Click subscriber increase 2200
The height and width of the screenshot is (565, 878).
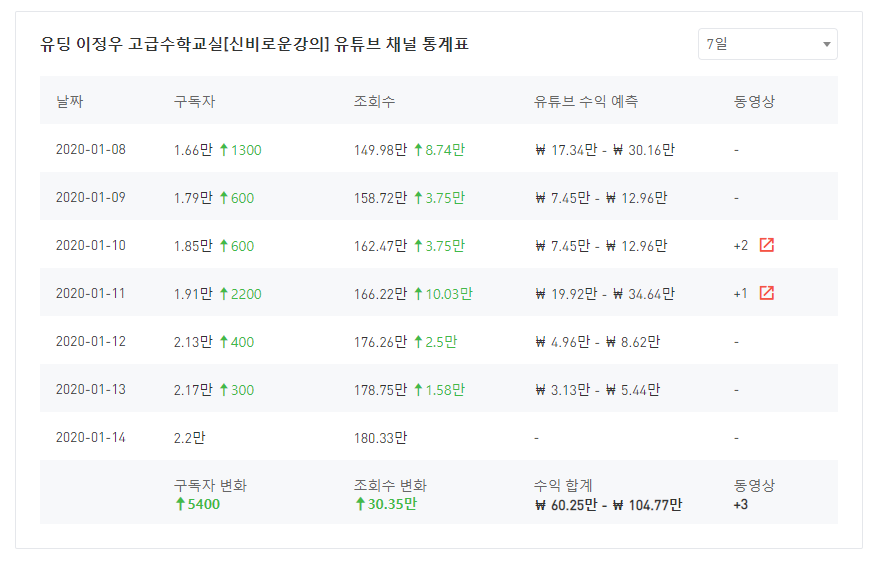click(x=241, y=294)
